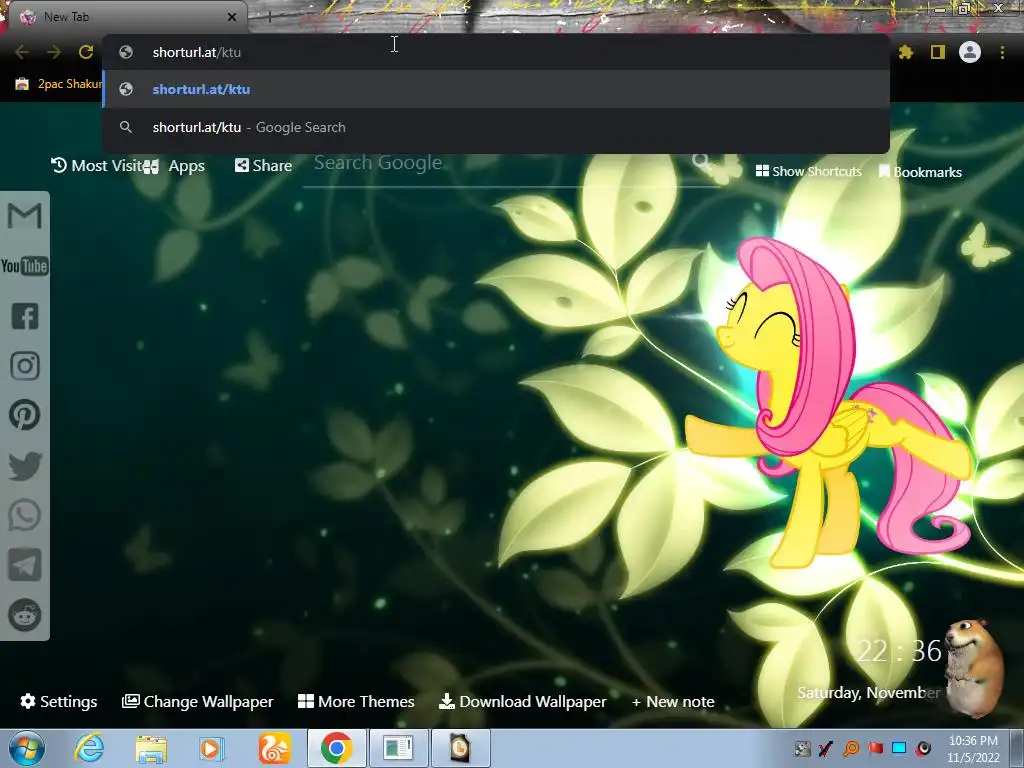
Task: Reload the page with refresh icon
Action: point(86,52)
